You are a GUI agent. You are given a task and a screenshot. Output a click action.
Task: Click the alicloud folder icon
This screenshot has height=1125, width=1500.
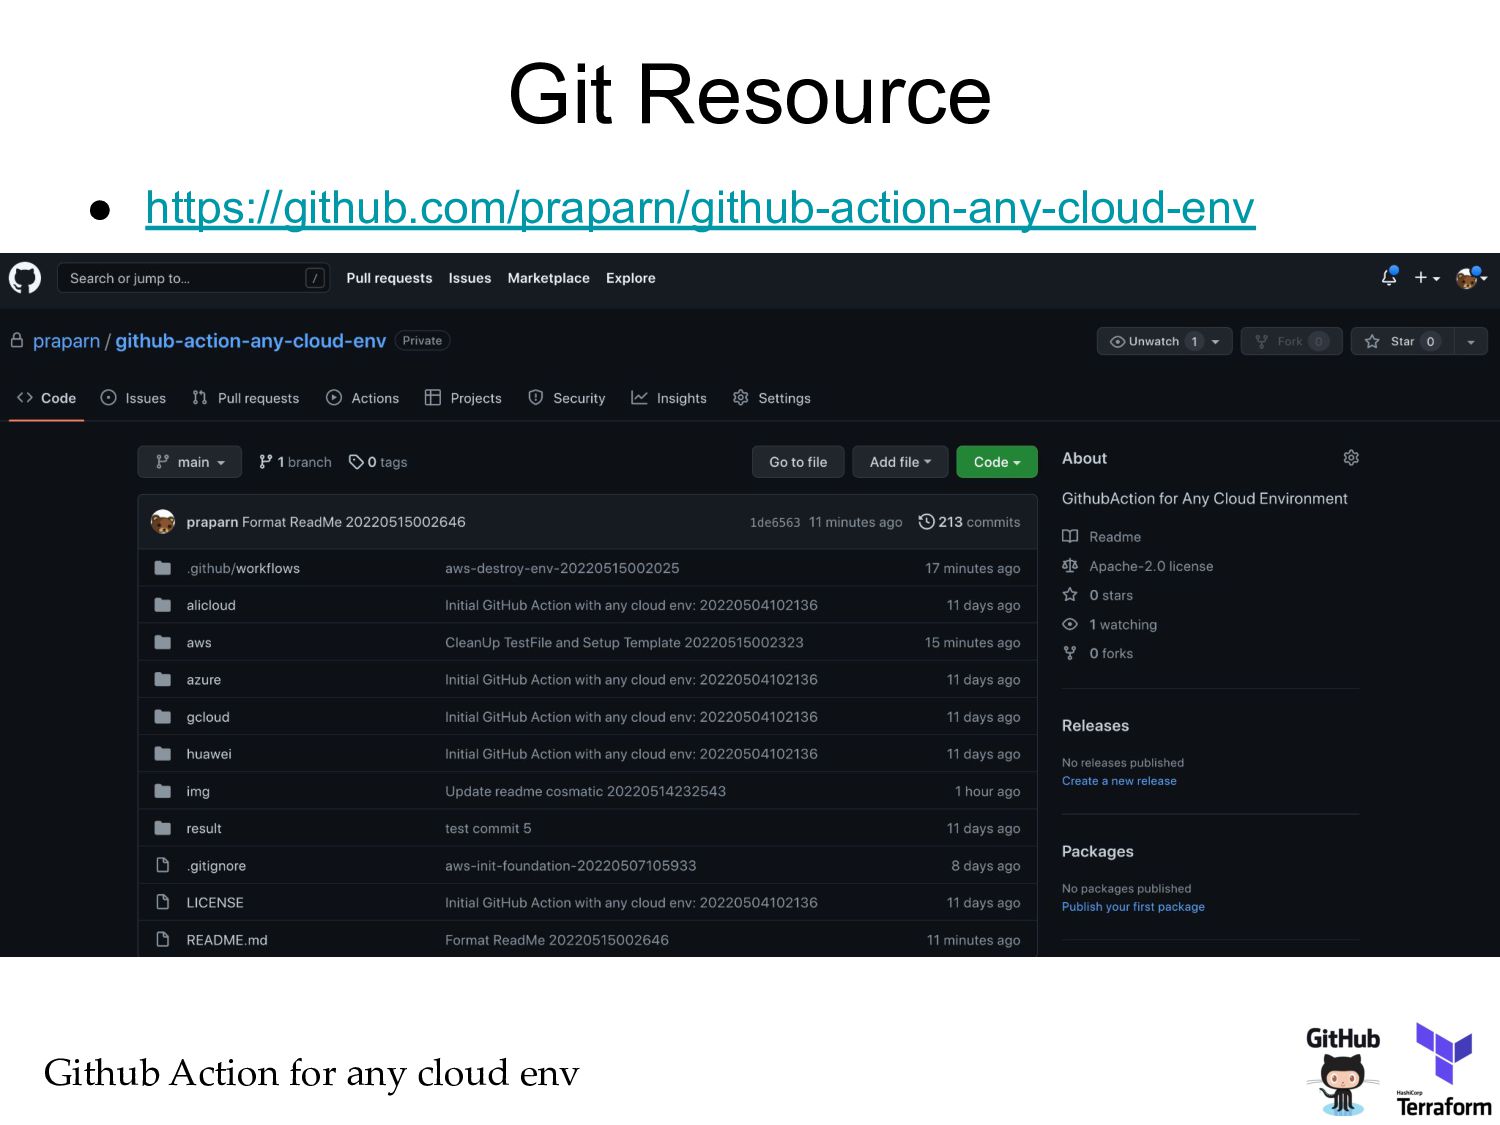(163, 605)
